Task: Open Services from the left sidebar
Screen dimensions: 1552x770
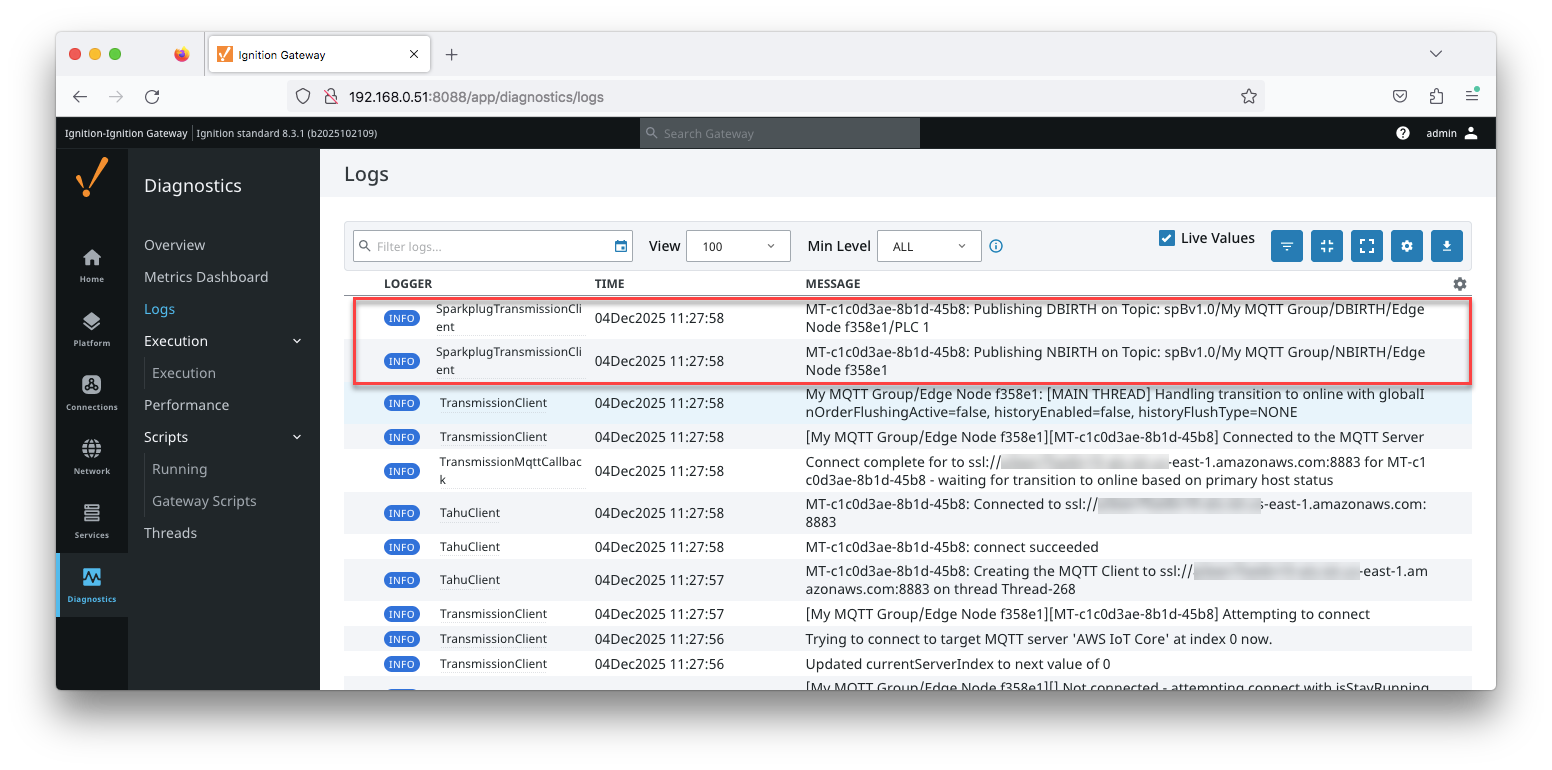Action: click(91, 520)
